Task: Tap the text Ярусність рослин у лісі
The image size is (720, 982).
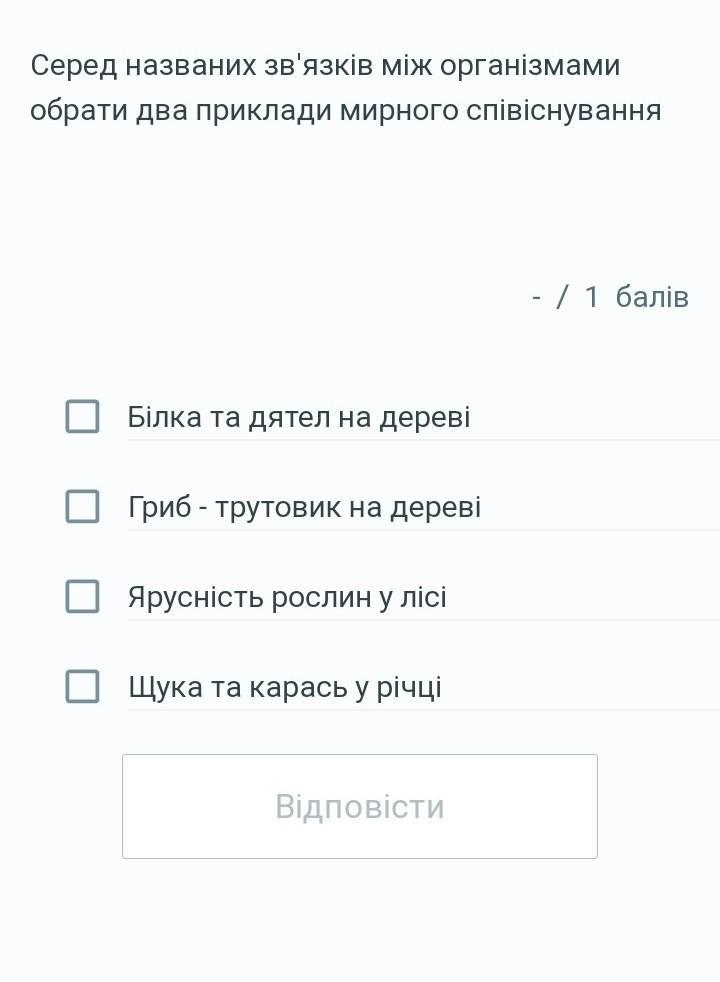Action: tap(287, 597)
